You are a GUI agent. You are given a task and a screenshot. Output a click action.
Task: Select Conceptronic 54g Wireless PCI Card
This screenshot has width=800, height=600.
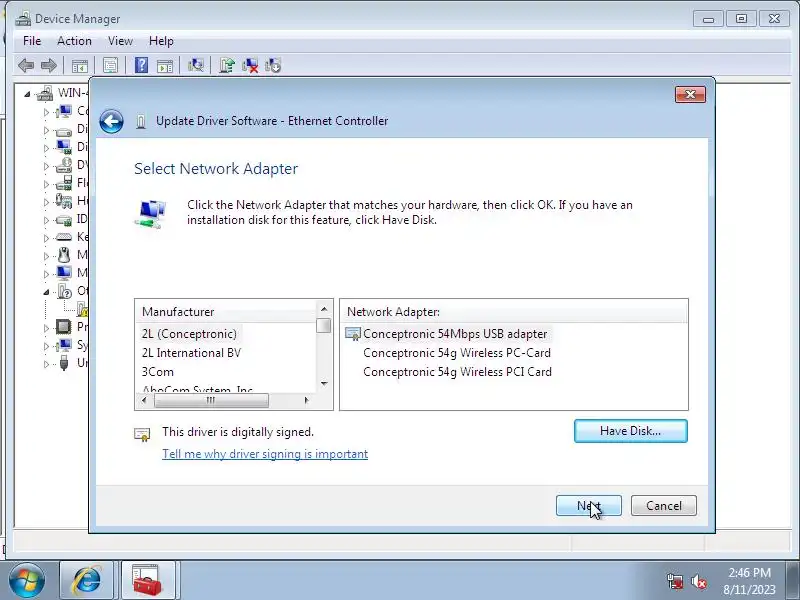pyautogui.click(x=457, y=371)
